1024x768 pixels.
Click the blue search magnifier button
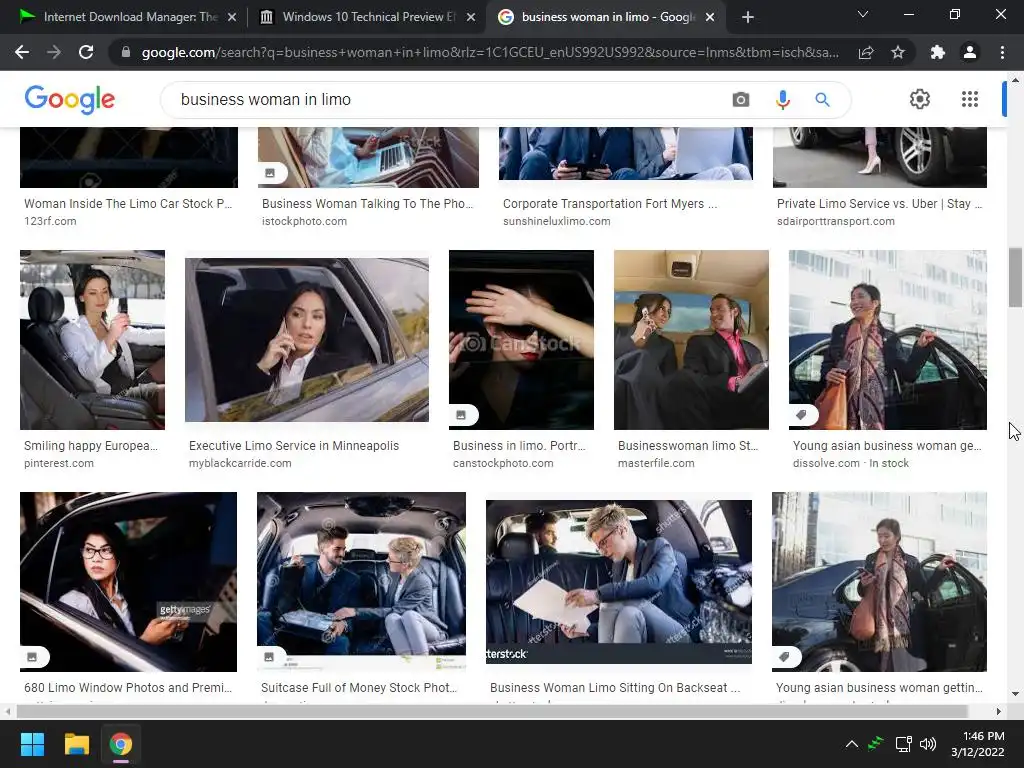click(822, 99)
